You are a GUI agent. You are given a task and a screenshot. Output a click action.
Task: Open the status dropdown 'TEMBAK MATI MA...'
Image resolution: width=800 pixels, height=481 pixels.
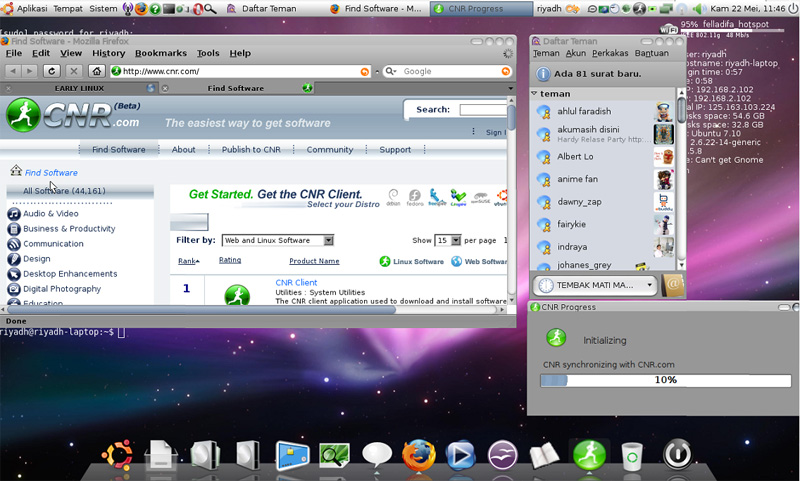coord(595,285)
